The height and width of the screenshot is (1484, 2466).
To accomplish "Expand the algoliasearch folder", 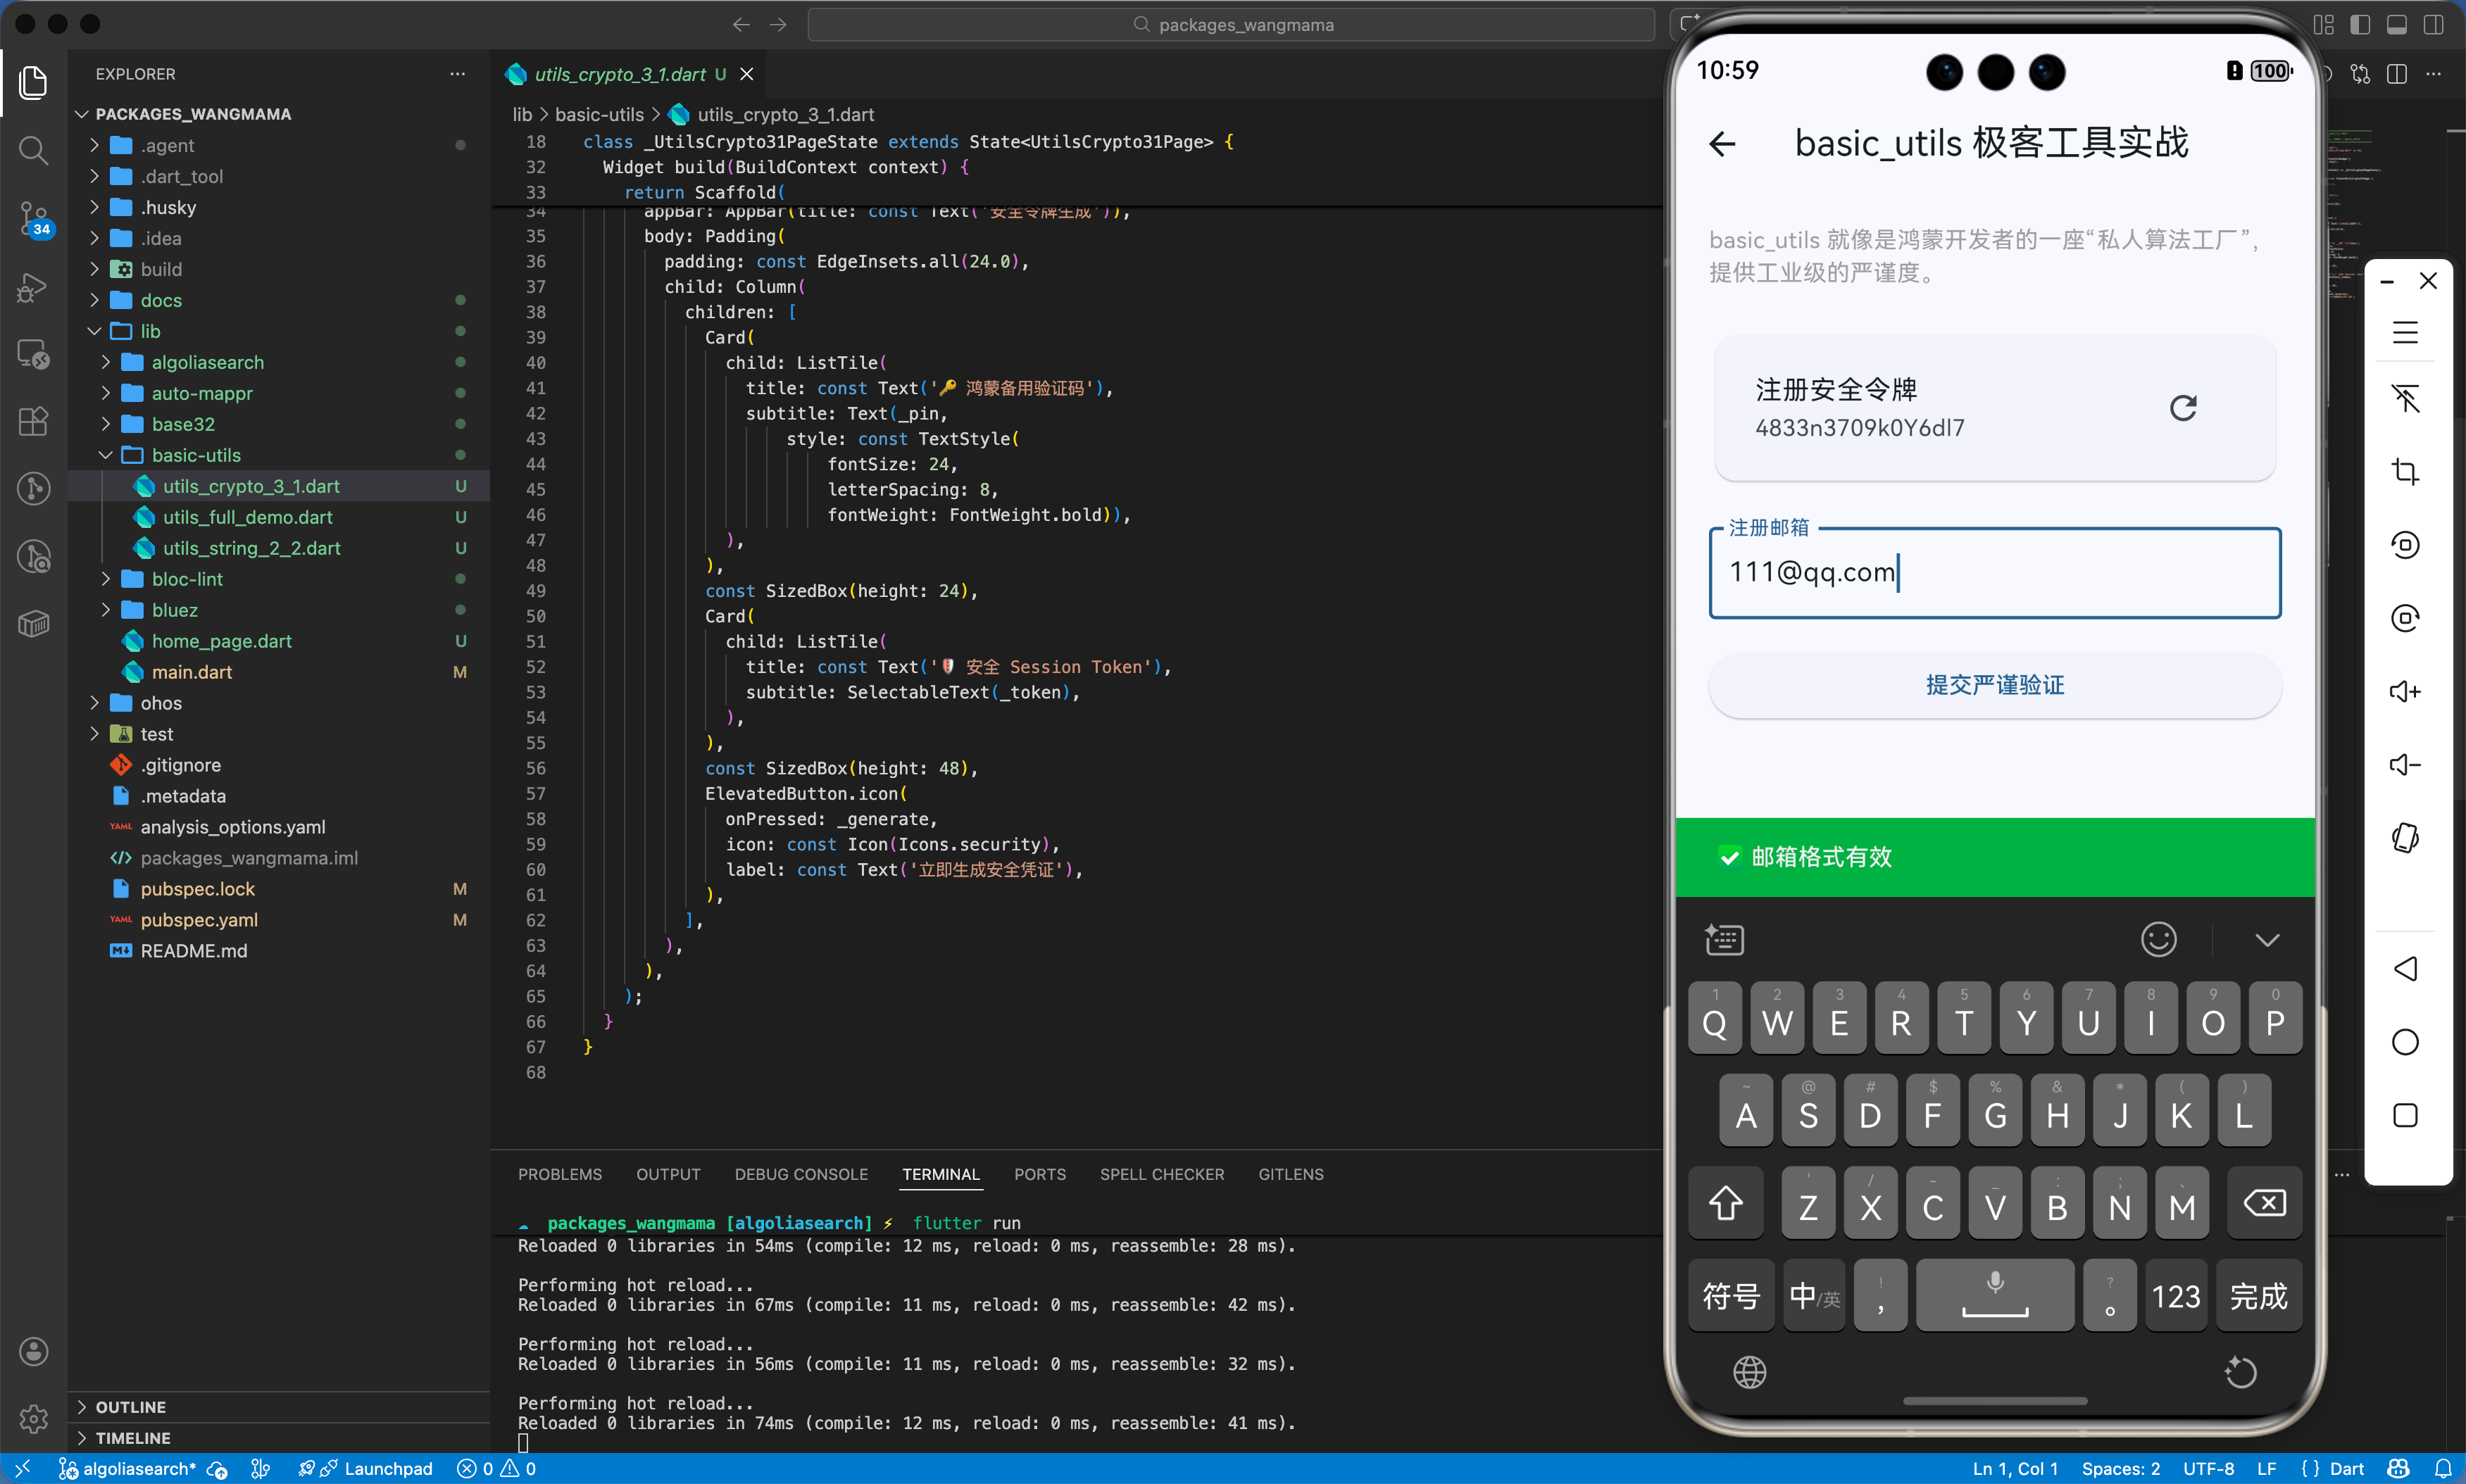I will point(207,362).
